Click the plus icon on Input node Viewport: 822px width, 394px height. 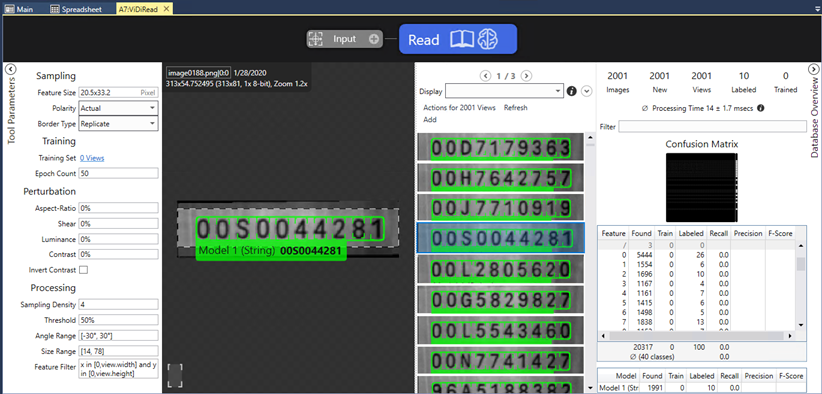click(x=374, y=39)
